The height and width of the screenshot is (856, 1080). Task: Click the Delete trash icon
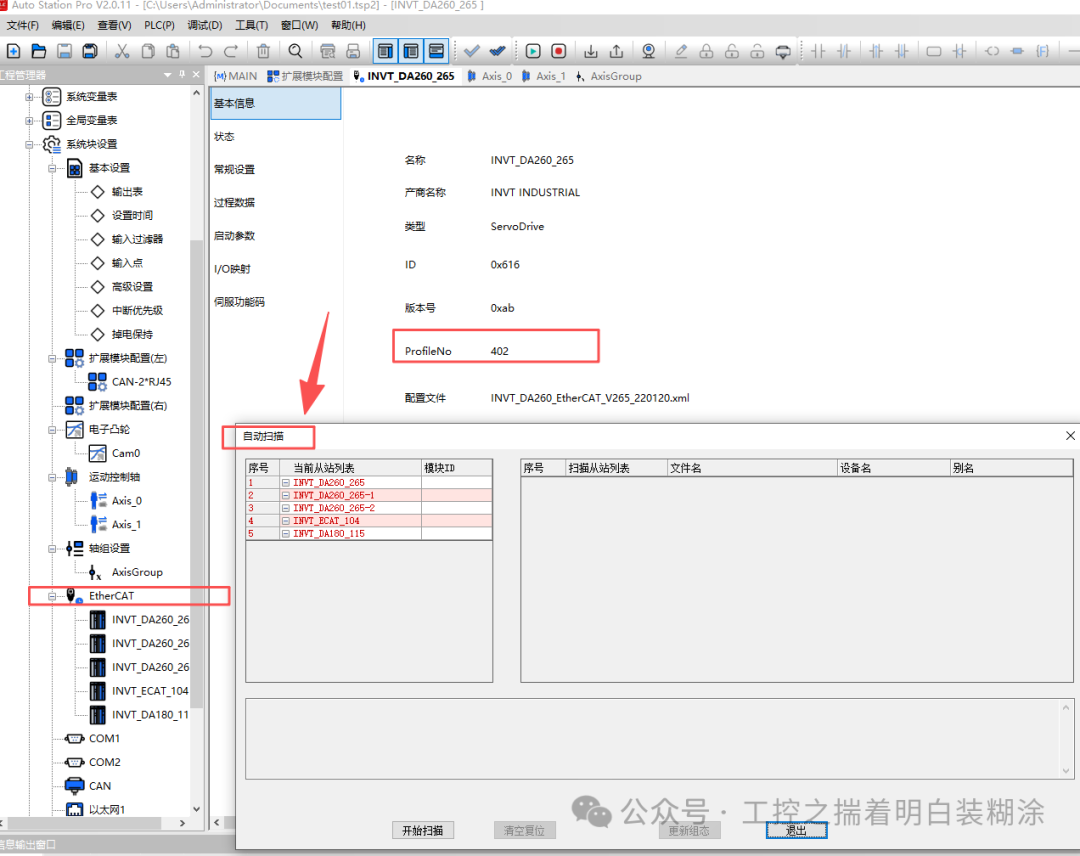(x=263, y=51)
